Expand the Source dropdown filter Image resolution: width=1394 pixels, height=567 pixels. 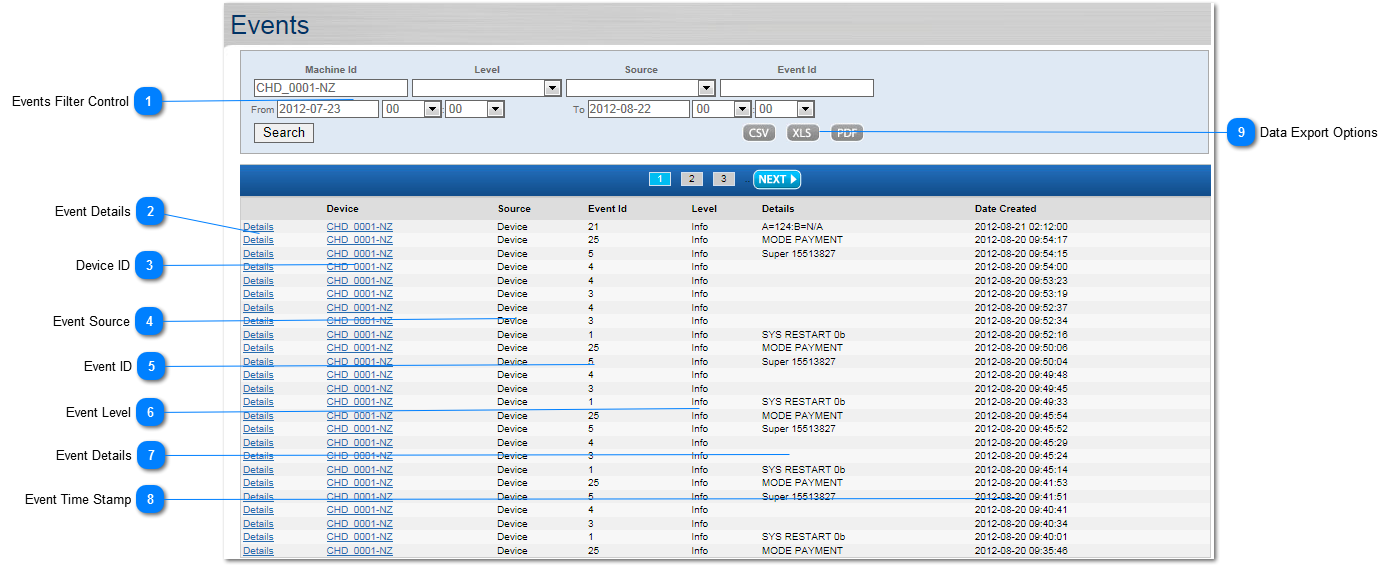pos(706,88)
